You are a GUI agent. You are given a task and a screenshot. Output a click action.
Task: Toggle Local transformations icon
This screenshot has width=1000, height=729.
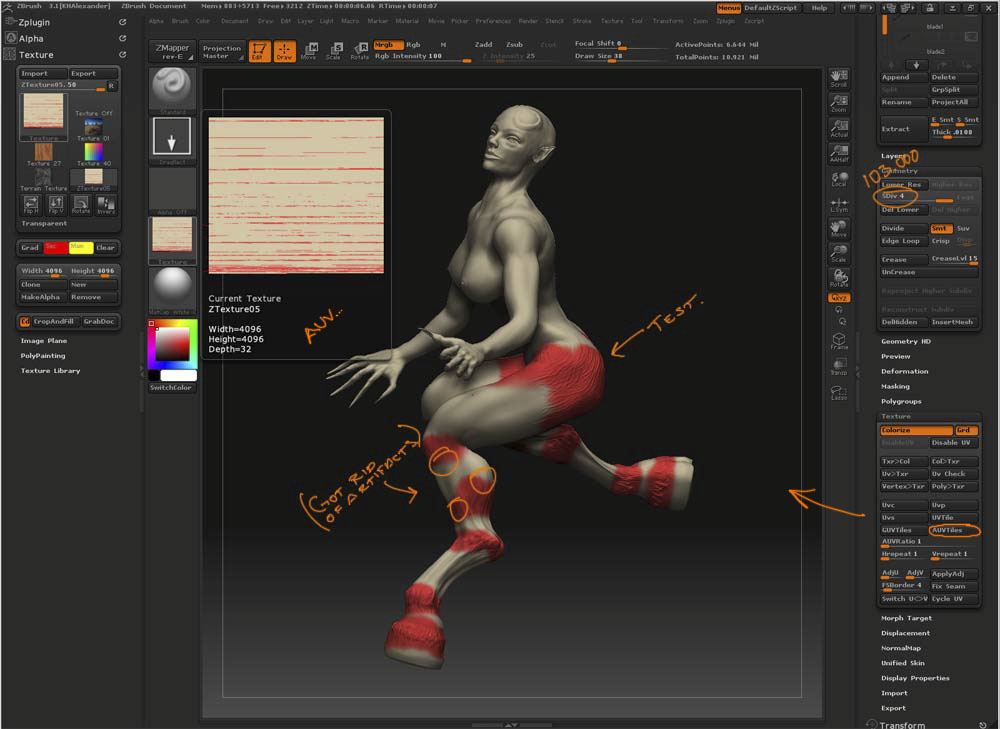(x=839, y=179)
